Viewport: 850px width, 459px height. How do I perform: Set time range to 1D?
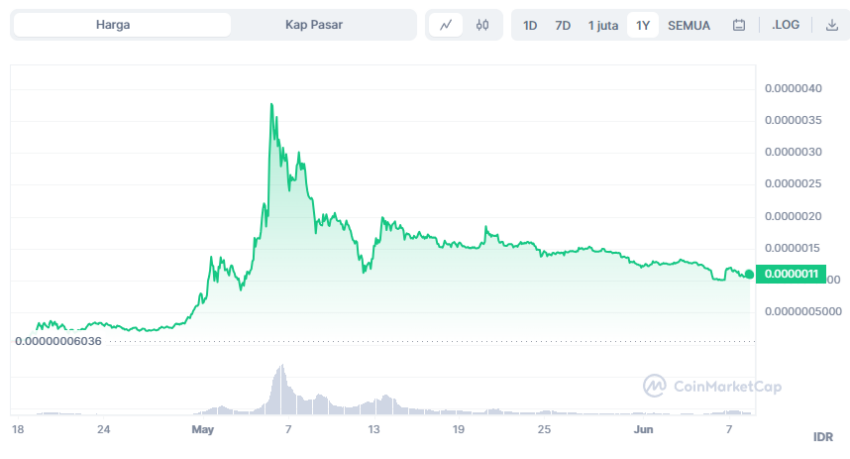click(530, 25)
